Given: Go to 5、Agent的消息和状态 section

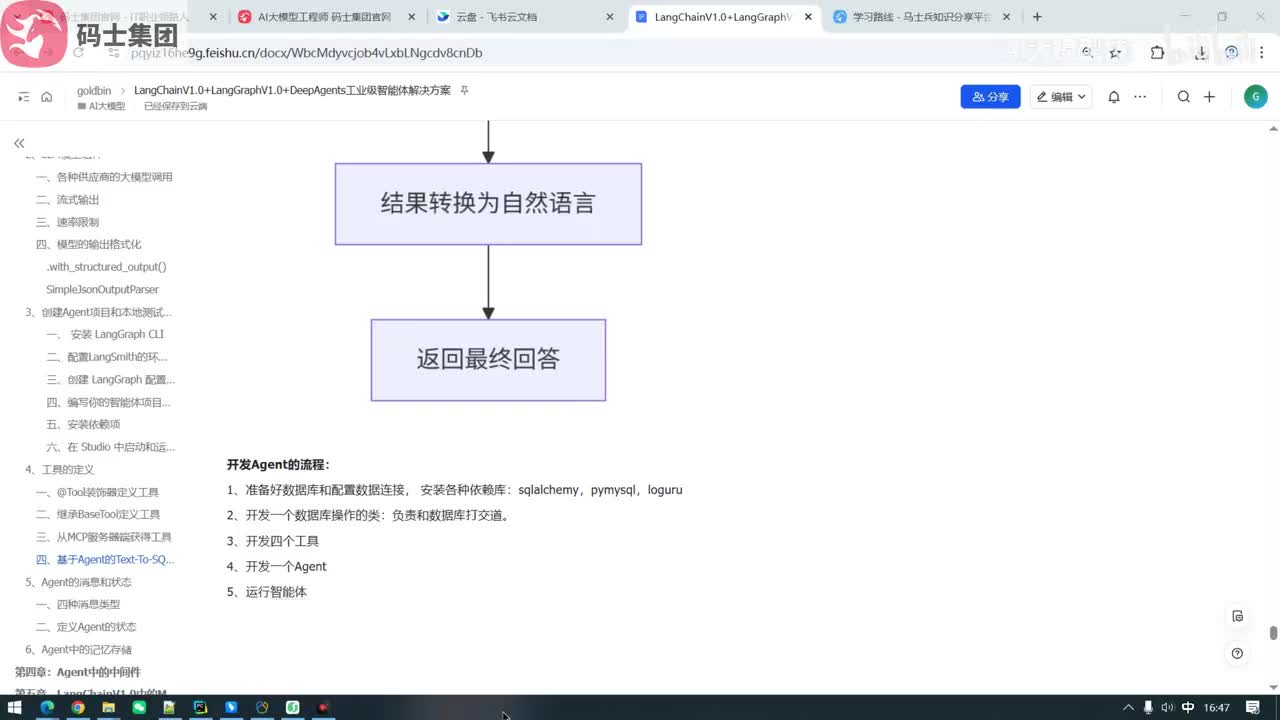Looking at the screenshot, I should tap(78, 582).
